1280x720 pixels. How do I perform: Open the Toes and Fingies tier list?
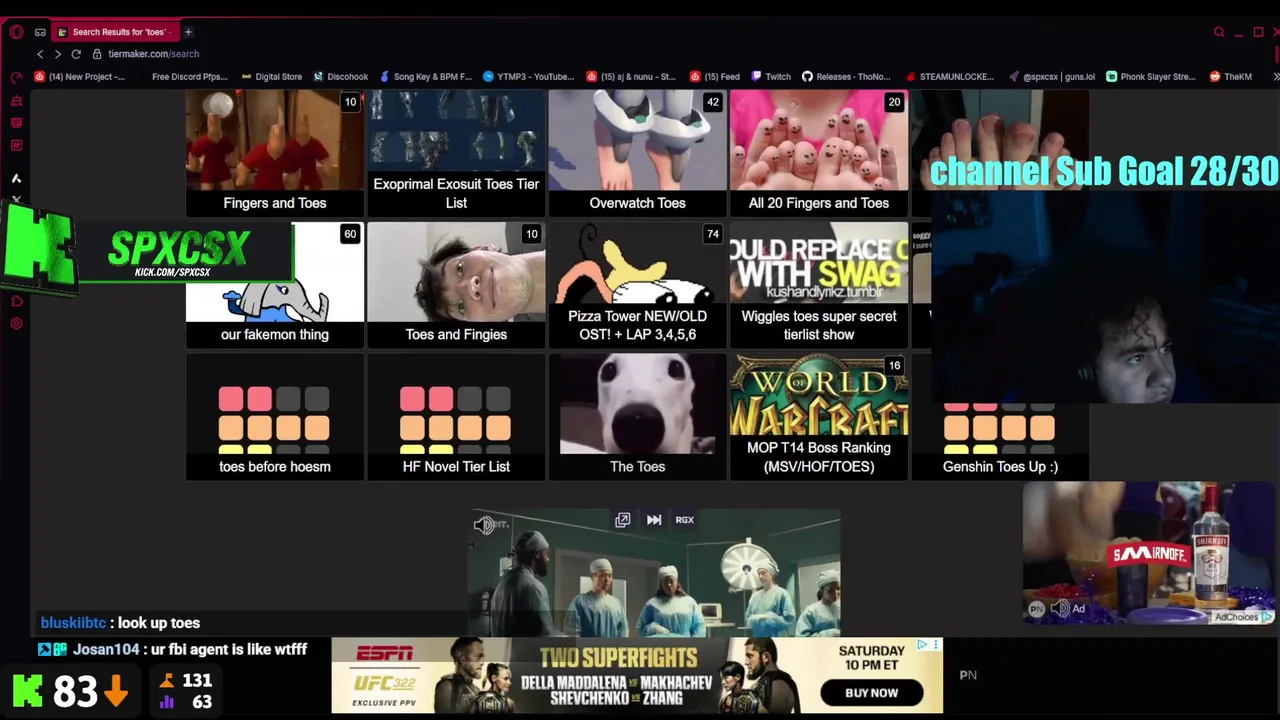[456, 284]
